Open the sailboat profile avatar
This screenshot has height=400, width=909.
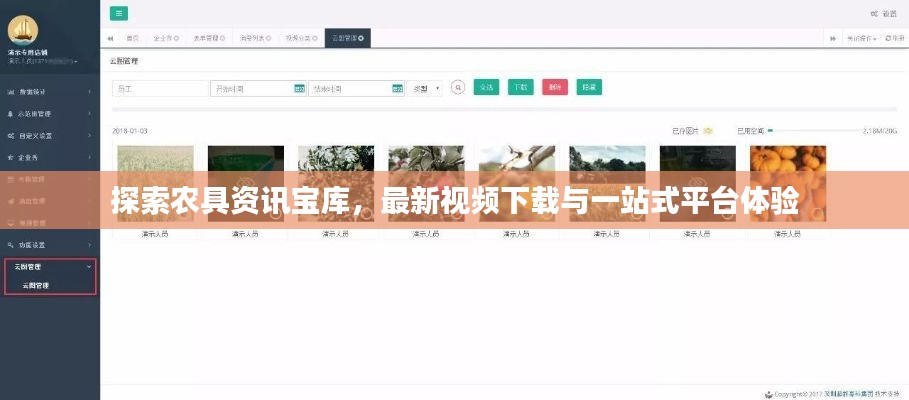(x=23, y=30)
